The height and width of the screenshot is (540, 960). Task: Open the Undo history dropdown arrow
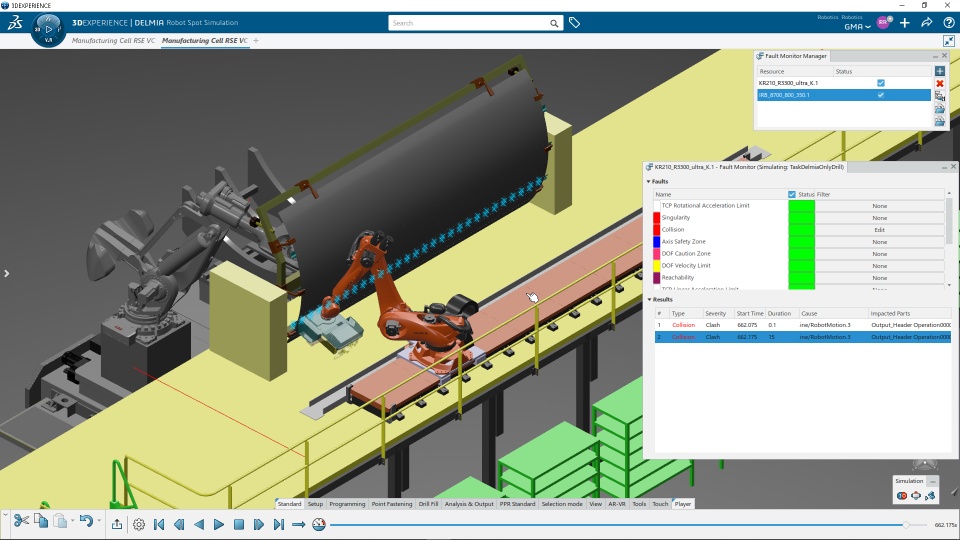[x=99, y=521]
